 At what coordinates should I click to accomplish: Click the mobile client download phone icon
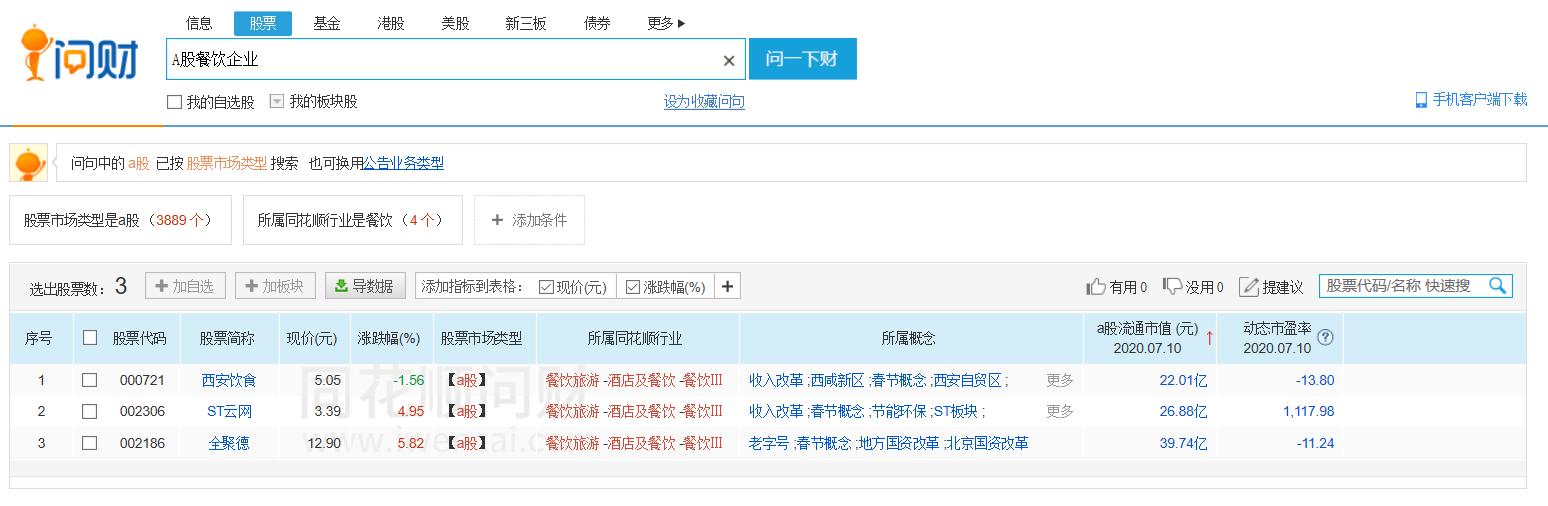click(x=1420, y=100)
